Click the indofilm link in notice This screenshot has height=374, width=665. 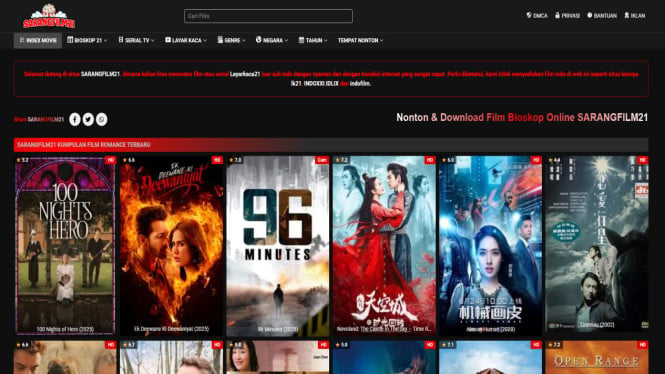[x=360, y=84]
